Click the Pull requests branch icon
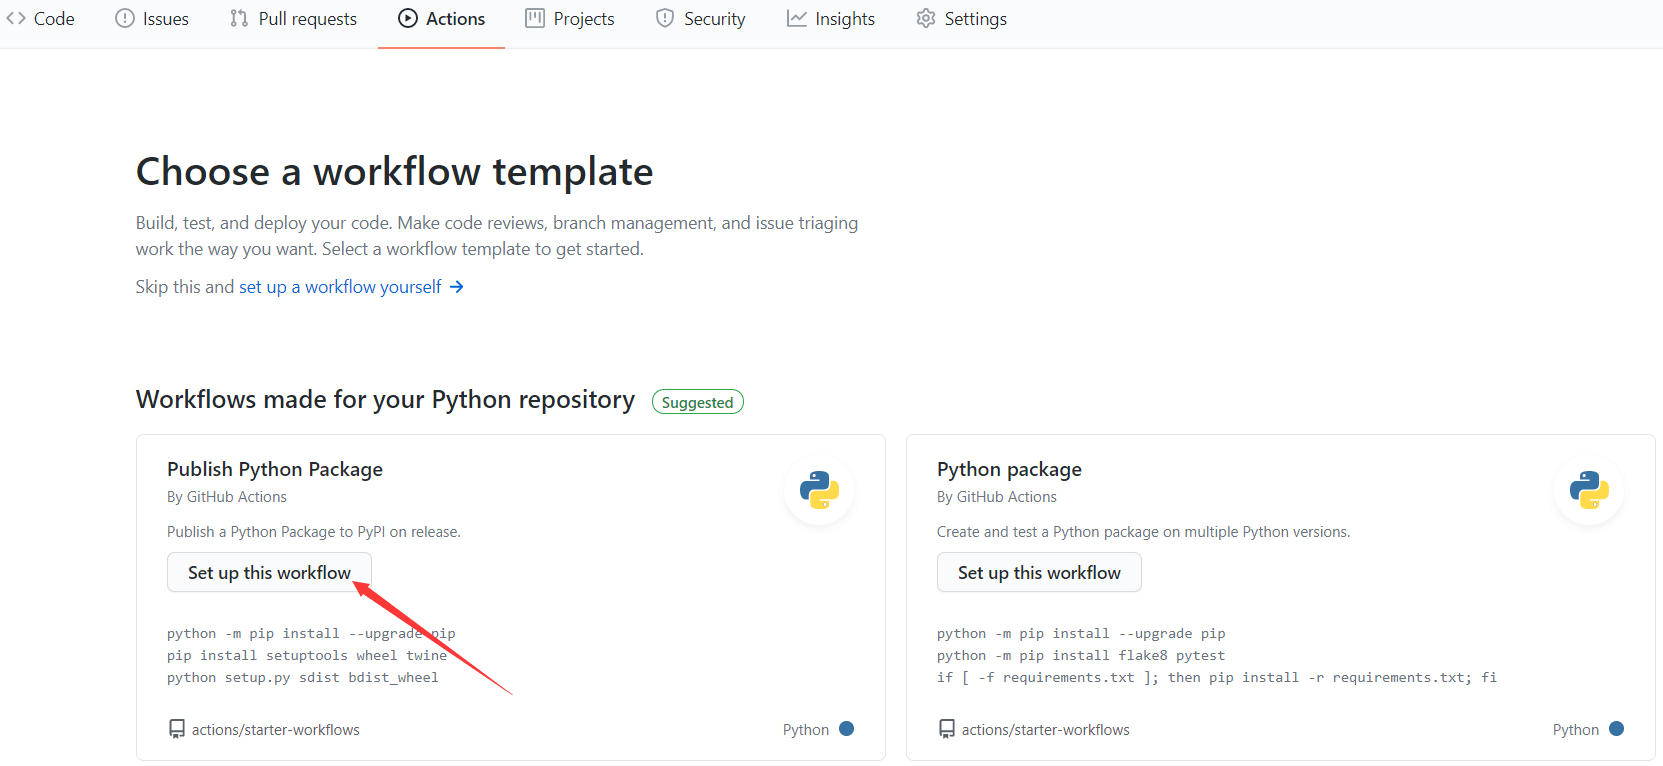This screenshot has width=1663, height=766. click(239, 18)
